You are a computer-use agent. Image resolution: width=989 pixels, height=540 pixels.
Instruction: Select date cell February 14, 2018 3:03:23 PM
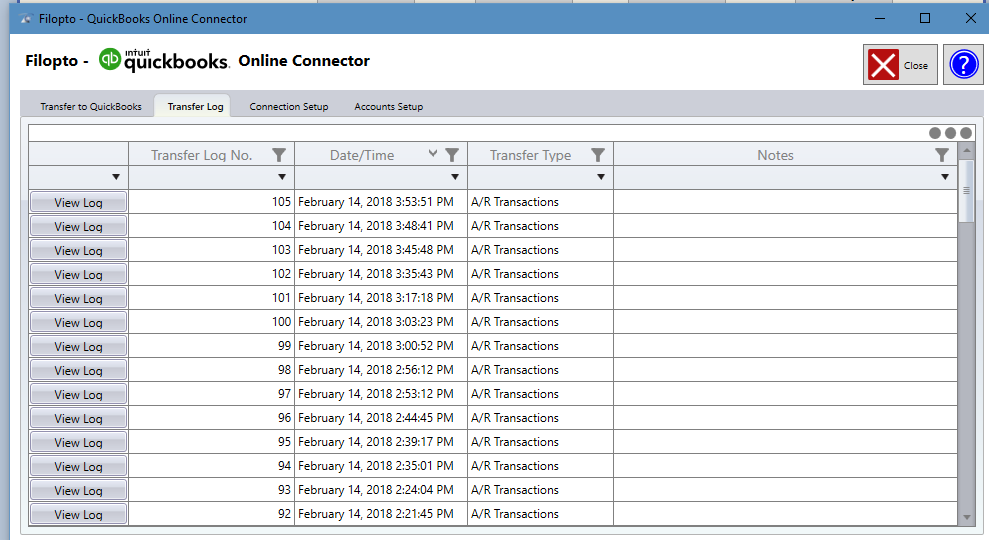click(x=380, y=322)
